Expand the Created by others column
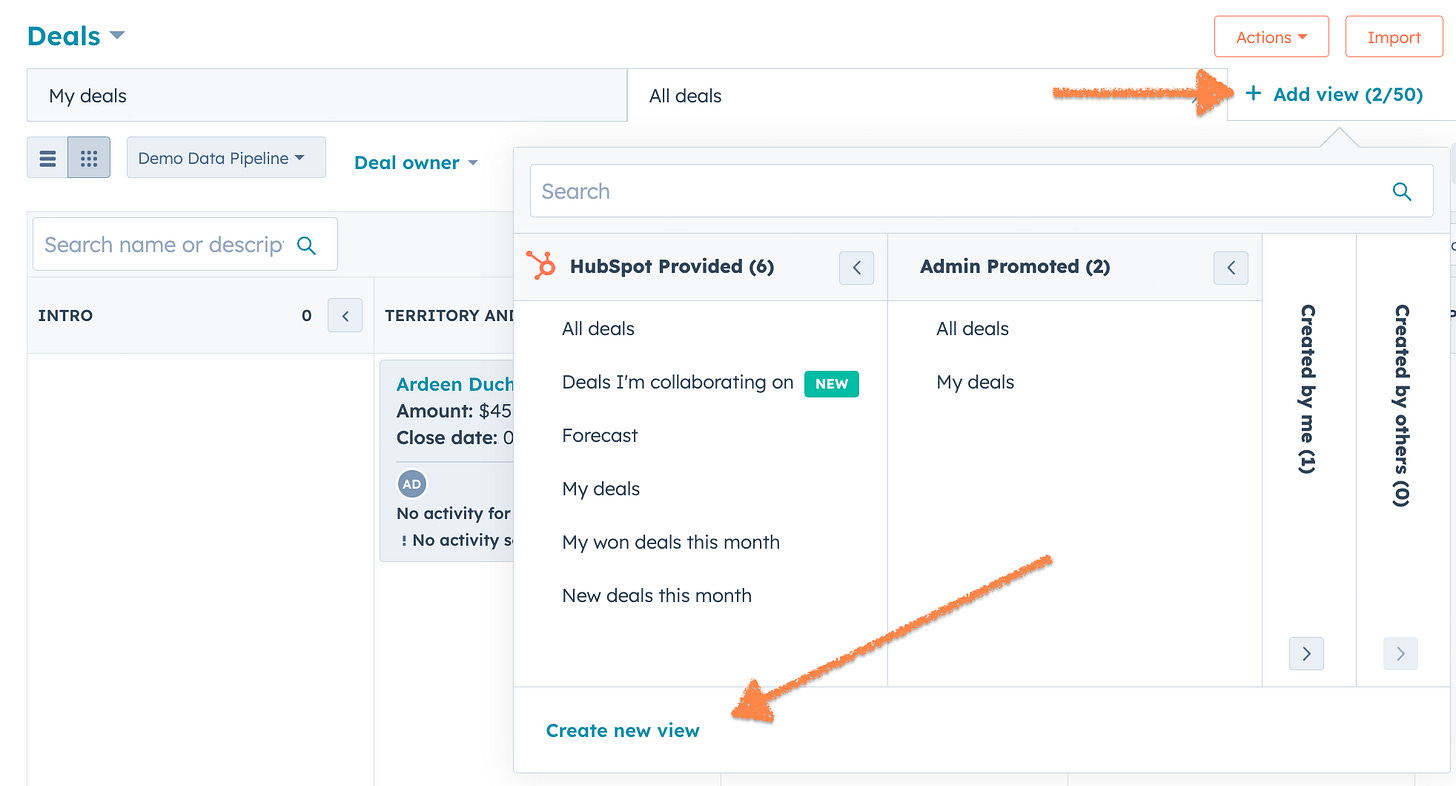This screenshot has width=1456, height=786. 1400,654
